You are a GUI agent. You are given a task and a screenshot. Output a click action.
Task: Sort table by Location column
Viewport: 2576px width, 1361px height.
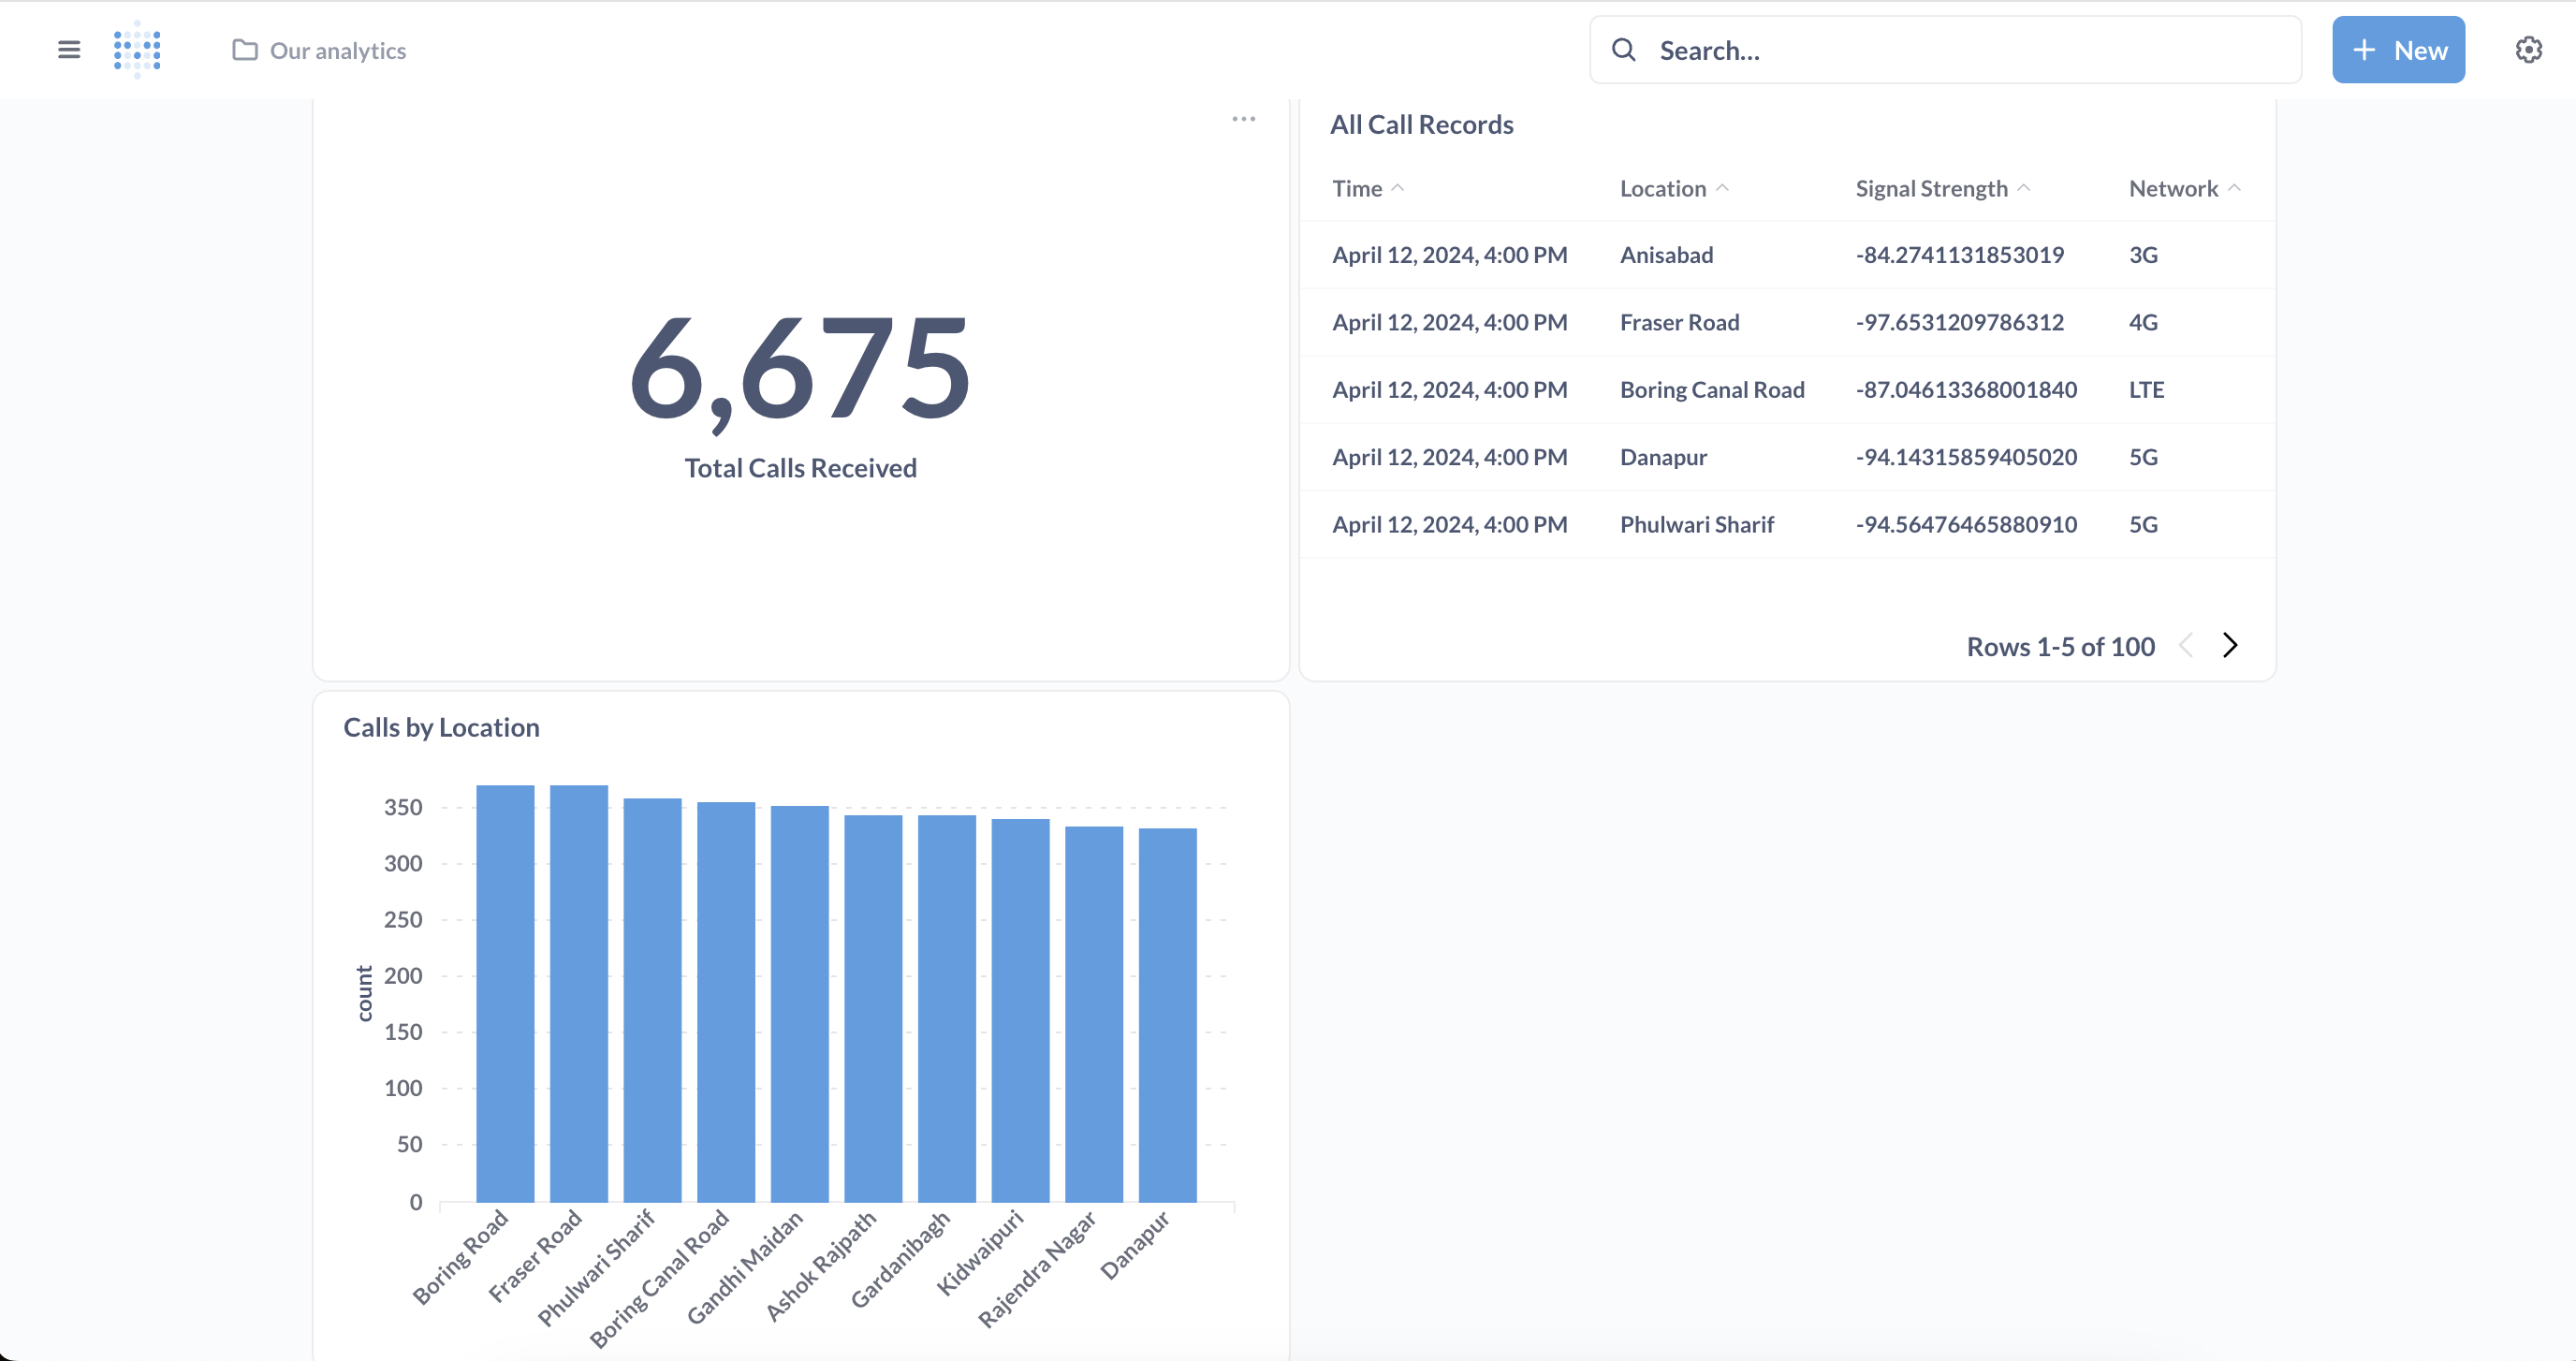(1663, 188)
